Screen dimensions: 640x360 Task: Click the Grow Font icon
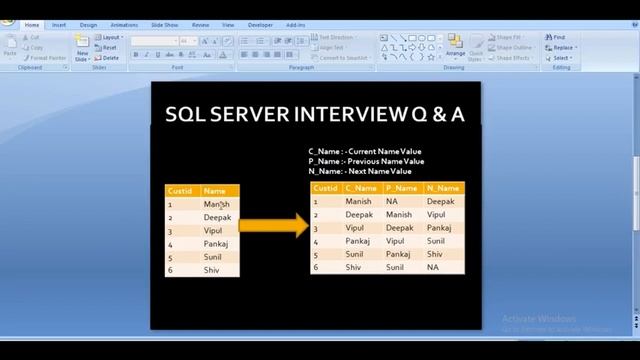(x=204, y=41)
